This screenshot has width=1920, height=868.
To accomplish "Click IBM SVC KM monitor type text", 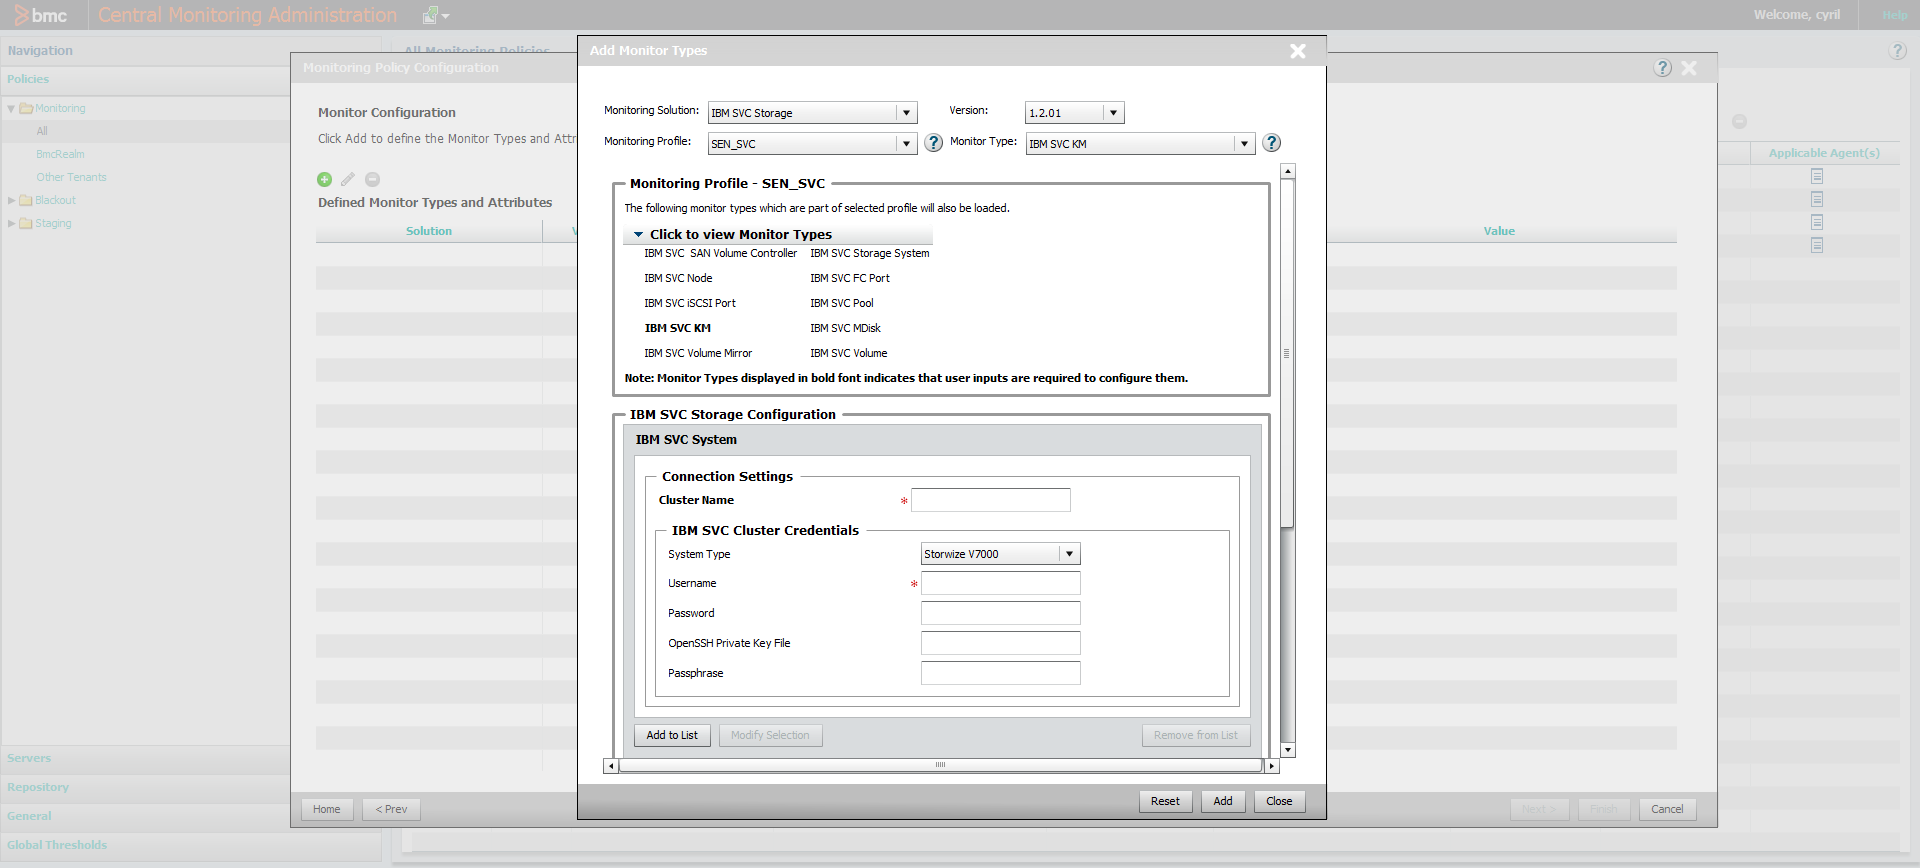I will pos(677,329).
